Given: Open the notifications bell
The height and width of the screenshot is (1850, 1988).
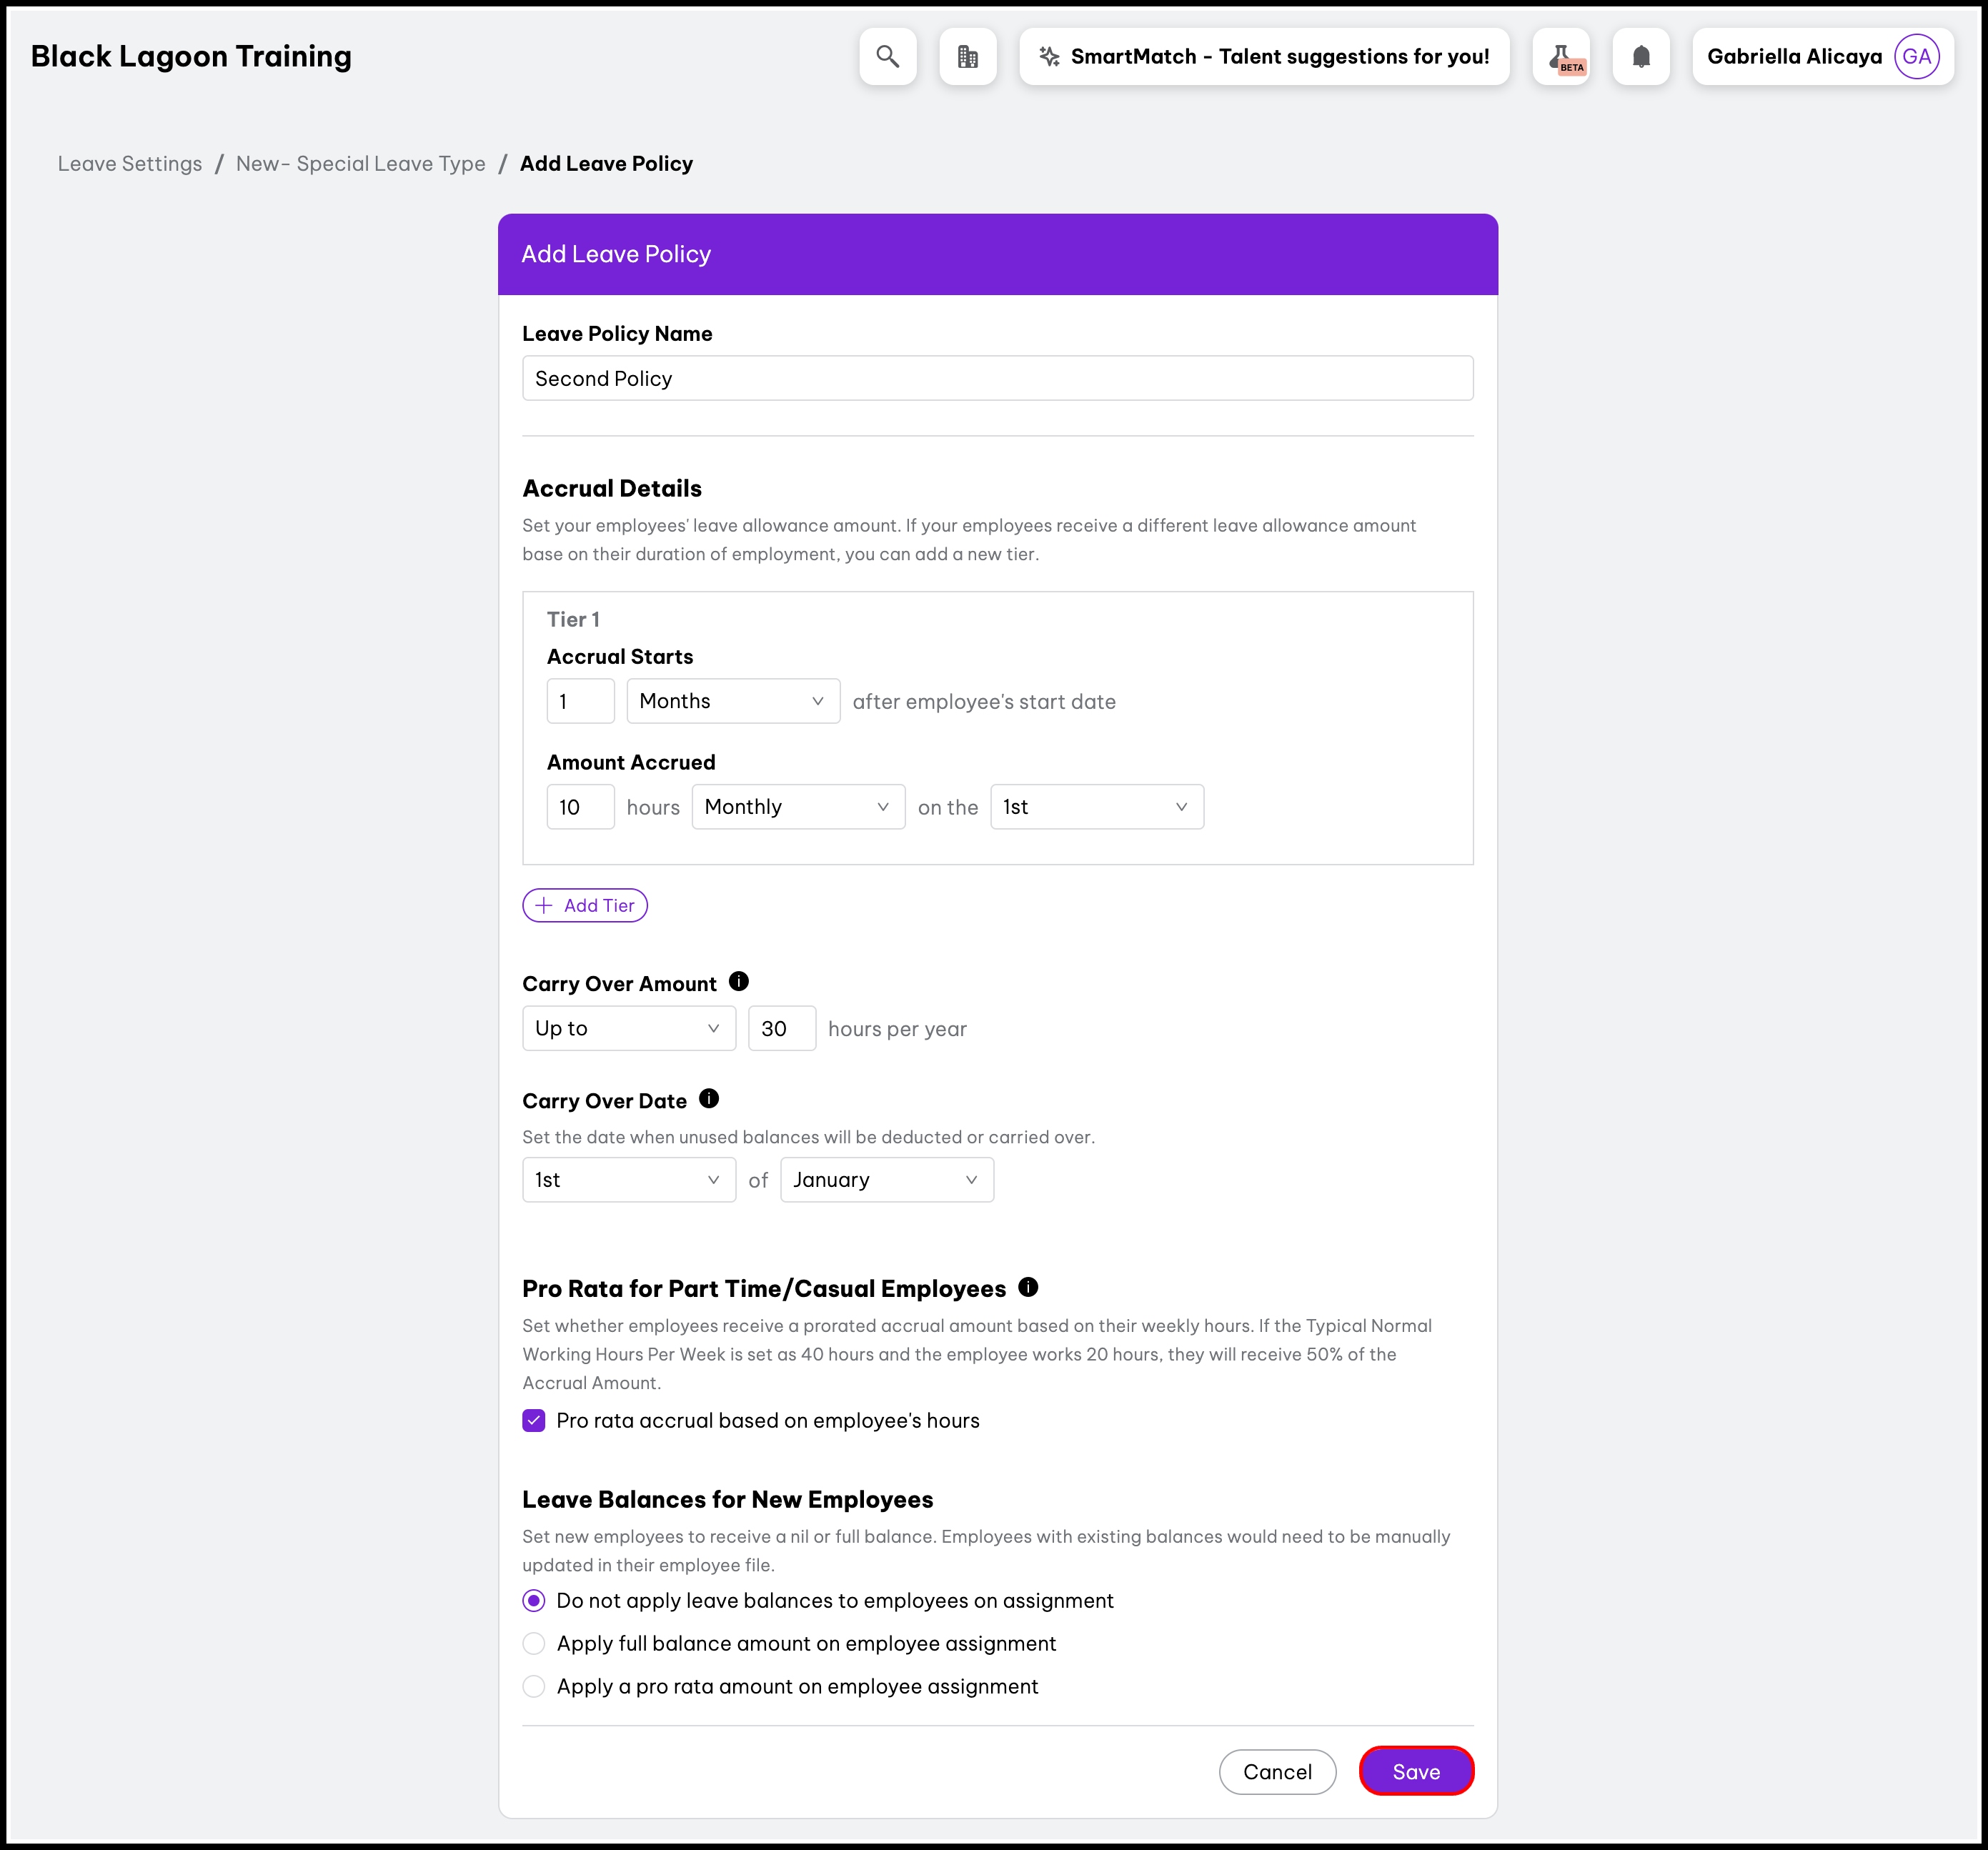Looking at the screenshot, I should pyautogui.click(x=1641, y=57).
